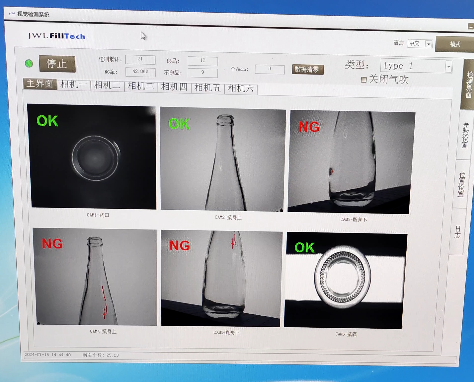Switch to the 主界面 tab
474x382 pixels.
pos(40,84)
